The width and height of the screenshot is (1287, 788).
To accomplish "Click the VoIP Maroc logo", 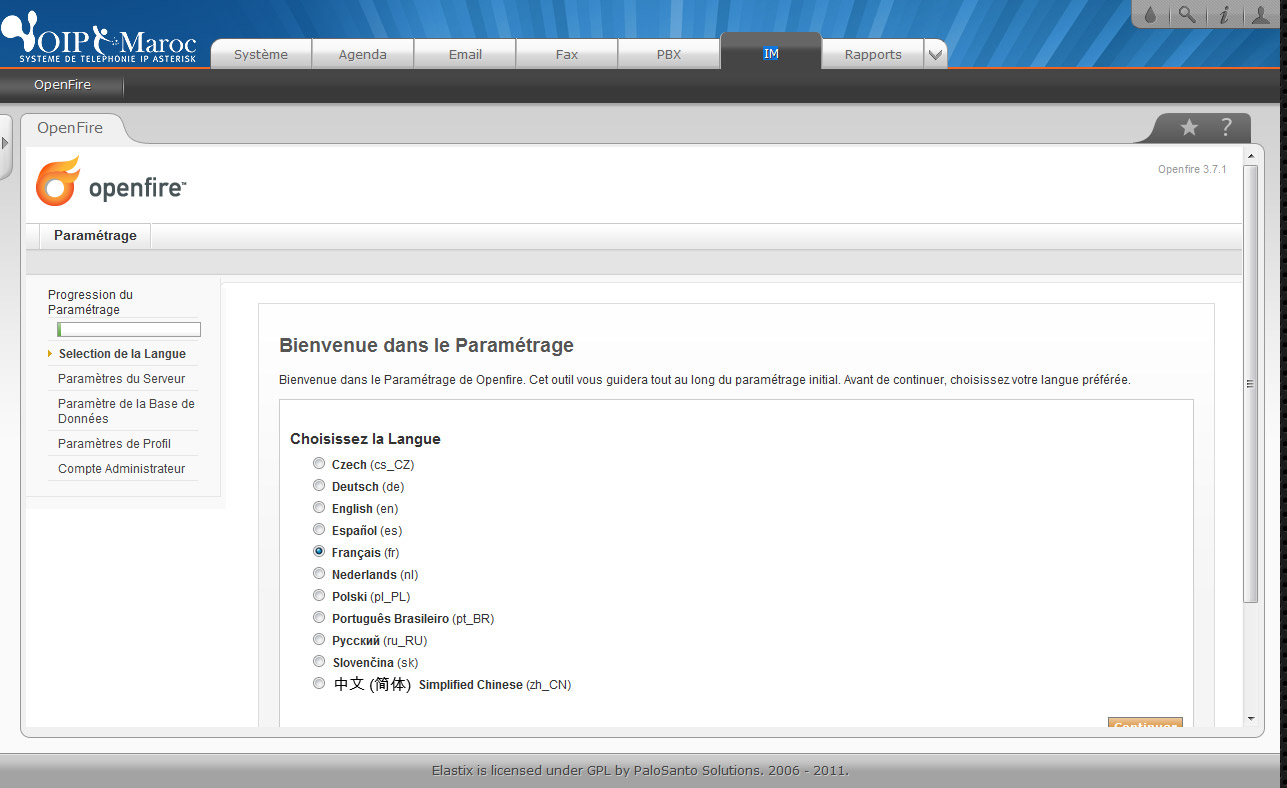I will (99, 41).
